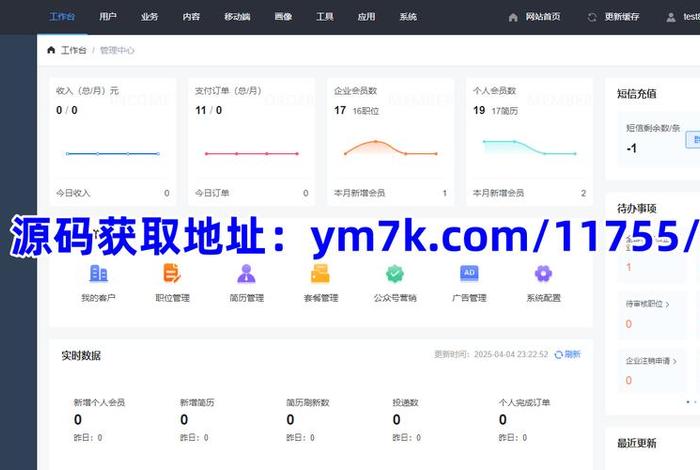
Task: Open 简历管理 shortcut icon
Action: [x=246, y=273]
